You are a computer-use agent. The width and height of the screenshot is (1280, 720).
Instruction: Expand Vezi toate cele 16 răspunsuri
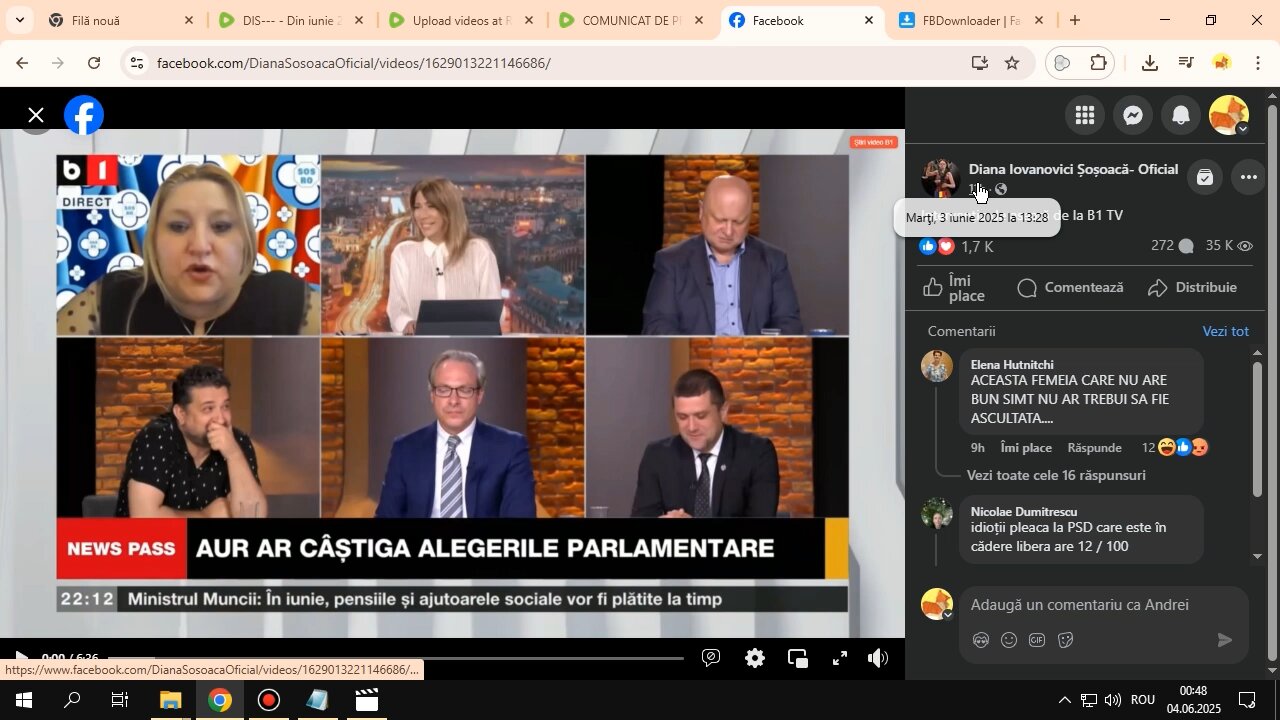pyautogui.click(x=1056, y=476)
